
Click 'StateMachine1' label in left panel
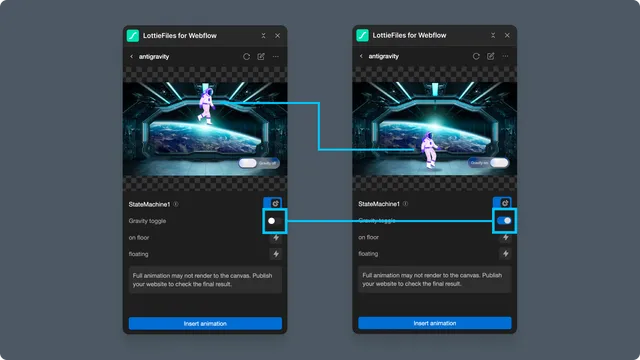click(149, 204)
